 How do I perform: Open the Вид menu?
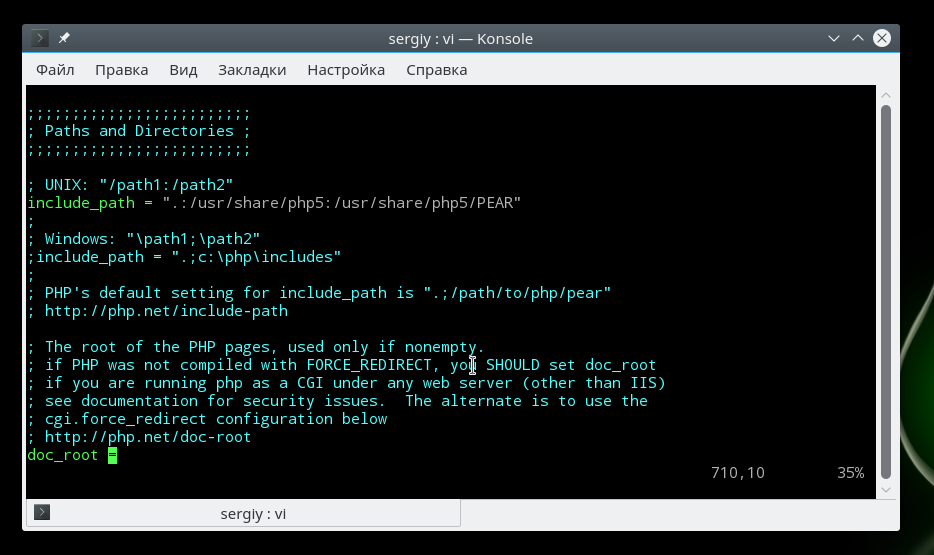pyautogui.click(x=183, y=70)
